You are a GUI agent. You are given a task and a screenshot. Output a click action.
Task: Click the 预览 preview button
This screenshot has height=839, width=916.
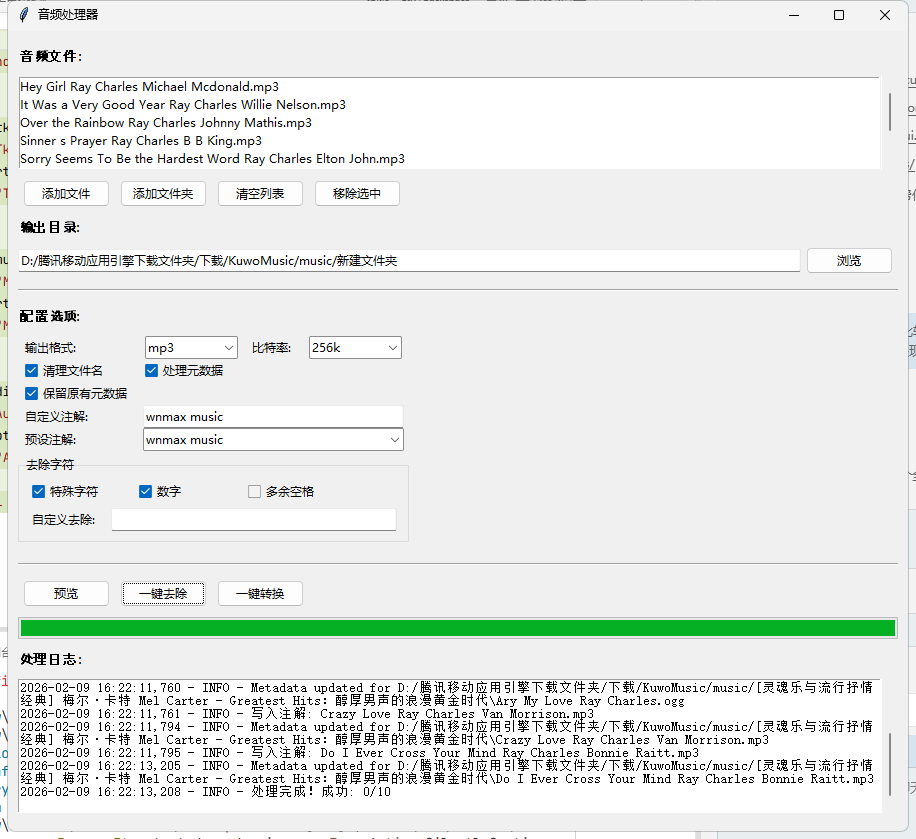tap(66, 592)
